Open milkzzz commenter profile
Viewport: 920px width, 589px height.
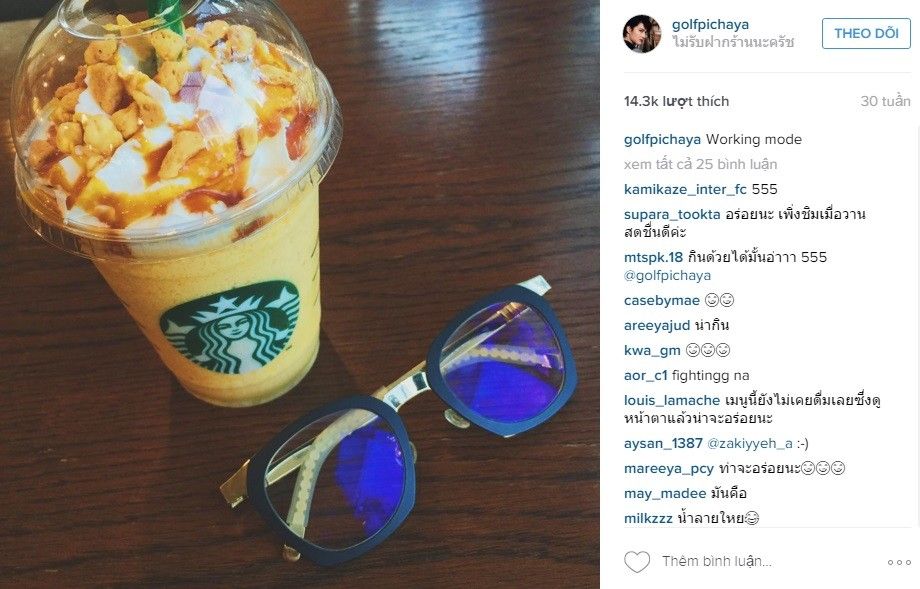[x=648, y=519]
